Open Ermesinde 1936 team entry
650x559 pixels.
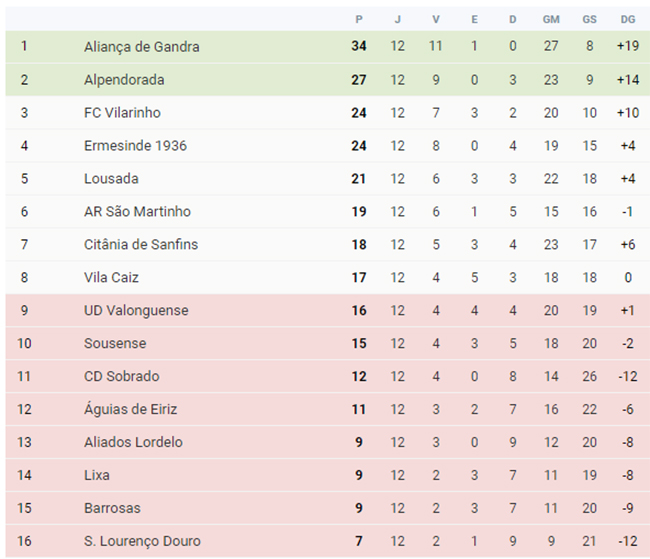[135, 146]
